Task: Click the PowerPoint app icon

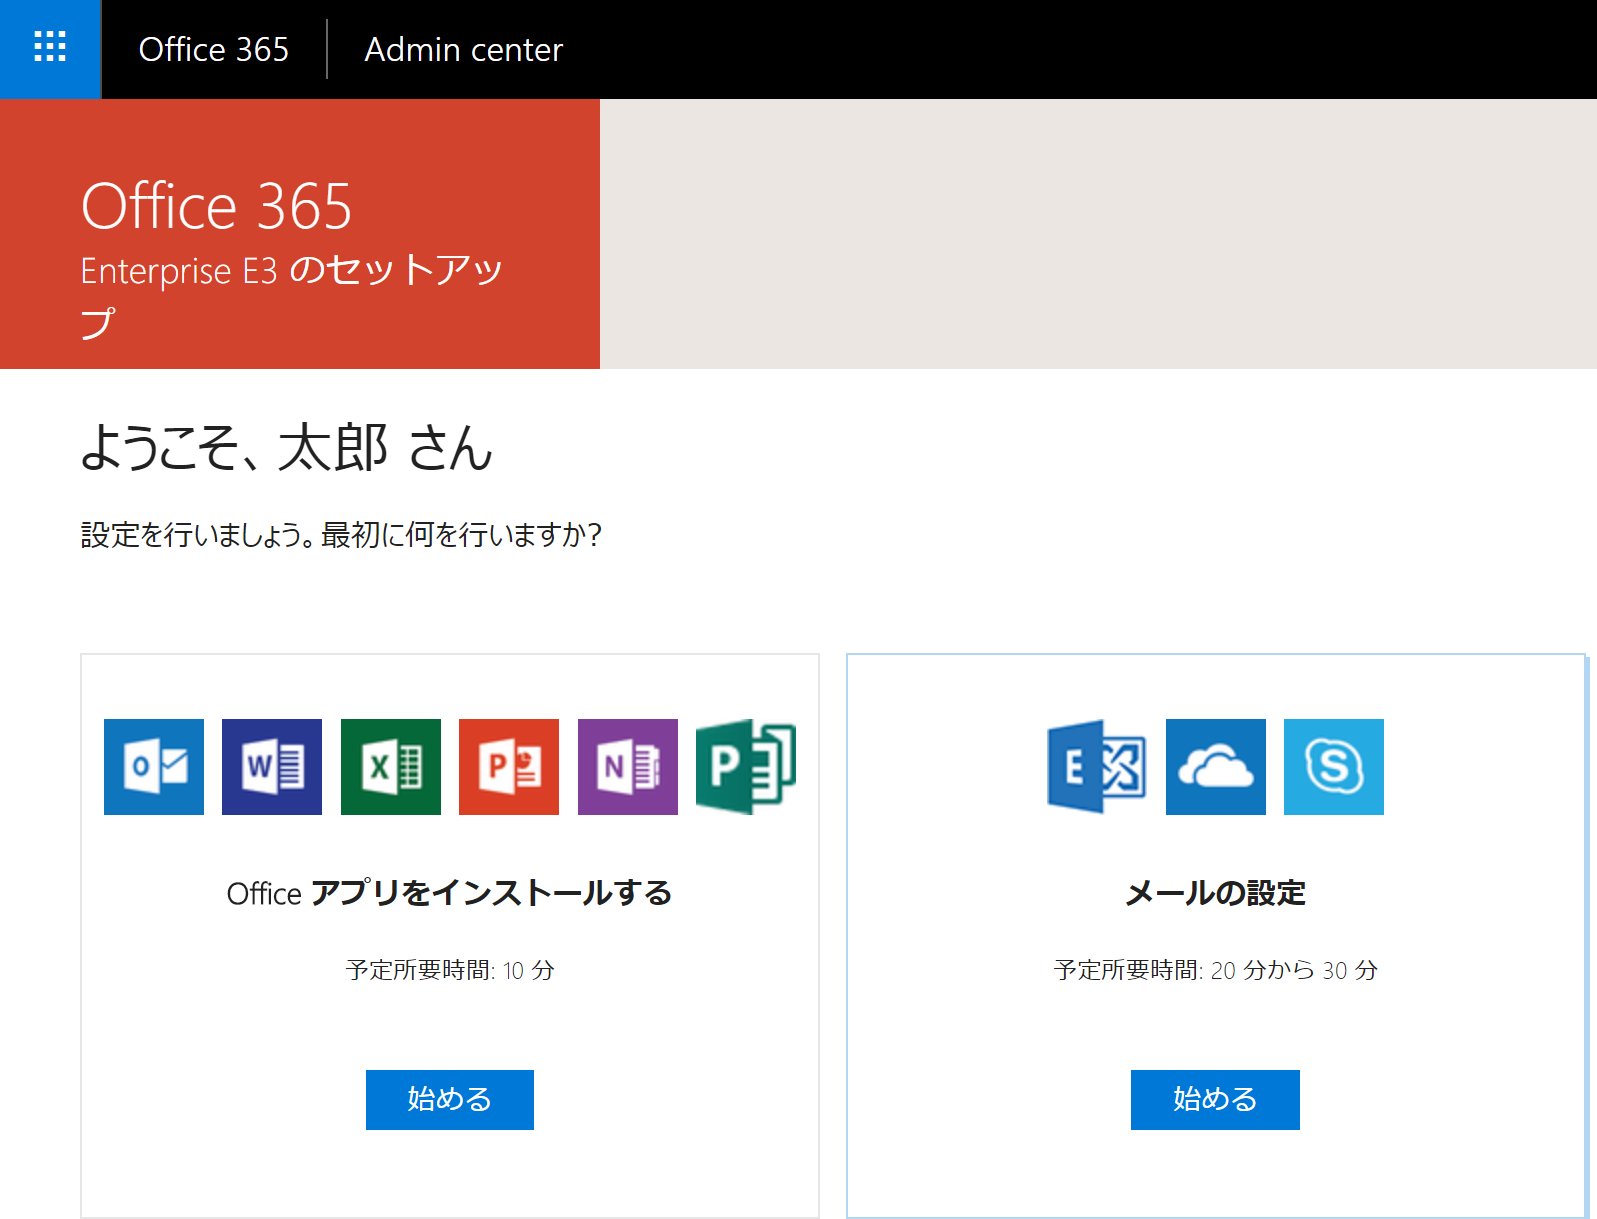Action: coord(509,767)
